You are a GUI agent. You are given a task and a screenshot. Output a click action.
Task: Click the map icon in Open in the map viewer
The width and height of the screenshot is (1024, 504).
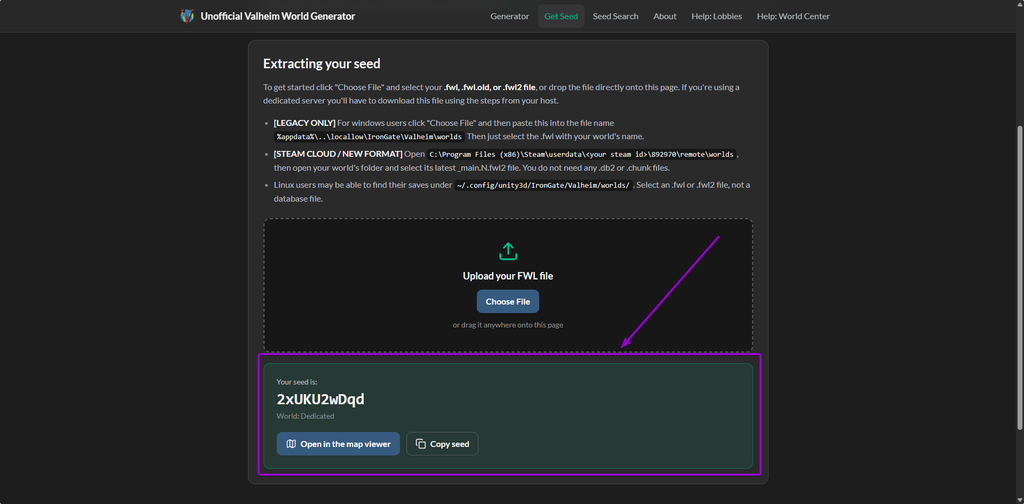[291, 444]
